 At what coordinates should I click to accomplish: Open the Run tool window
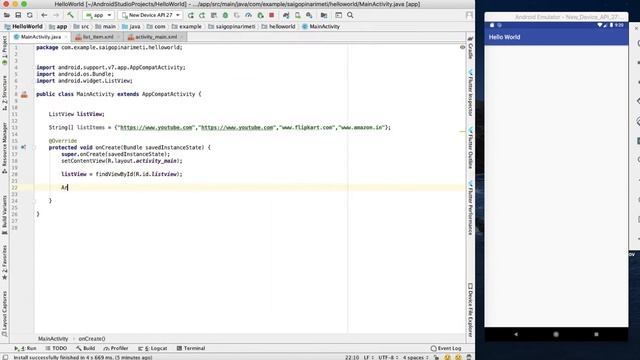25,348
